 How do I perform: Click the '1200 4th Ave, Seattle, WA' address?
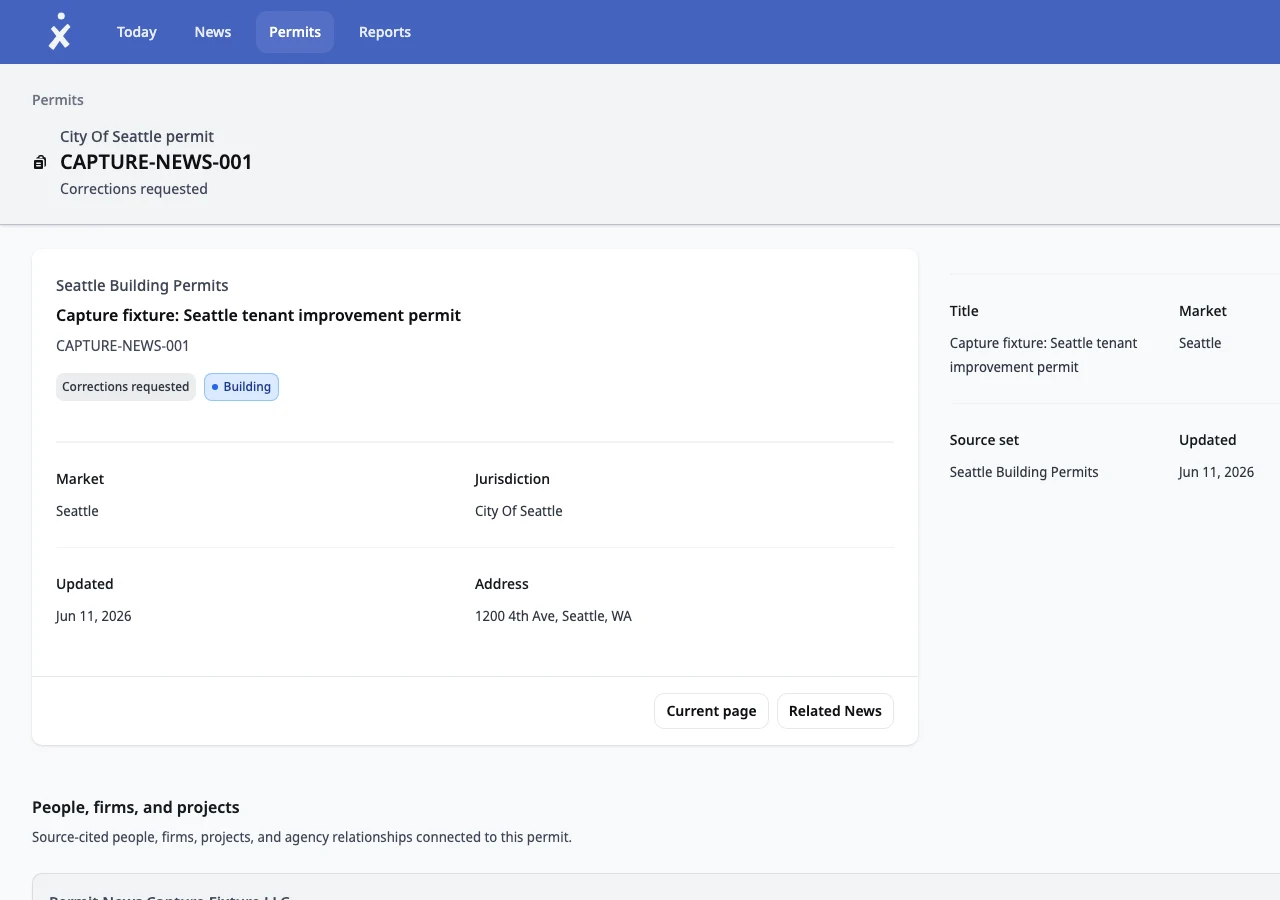(553, 616)
